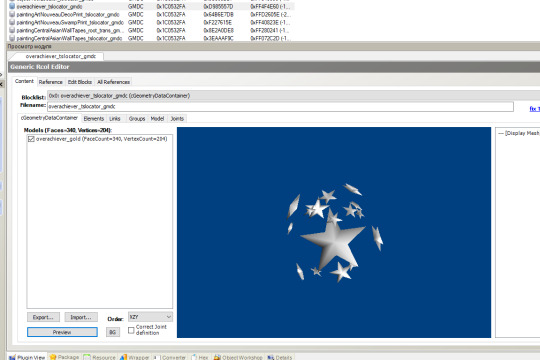Switch to the Content tab

(24, 81)
